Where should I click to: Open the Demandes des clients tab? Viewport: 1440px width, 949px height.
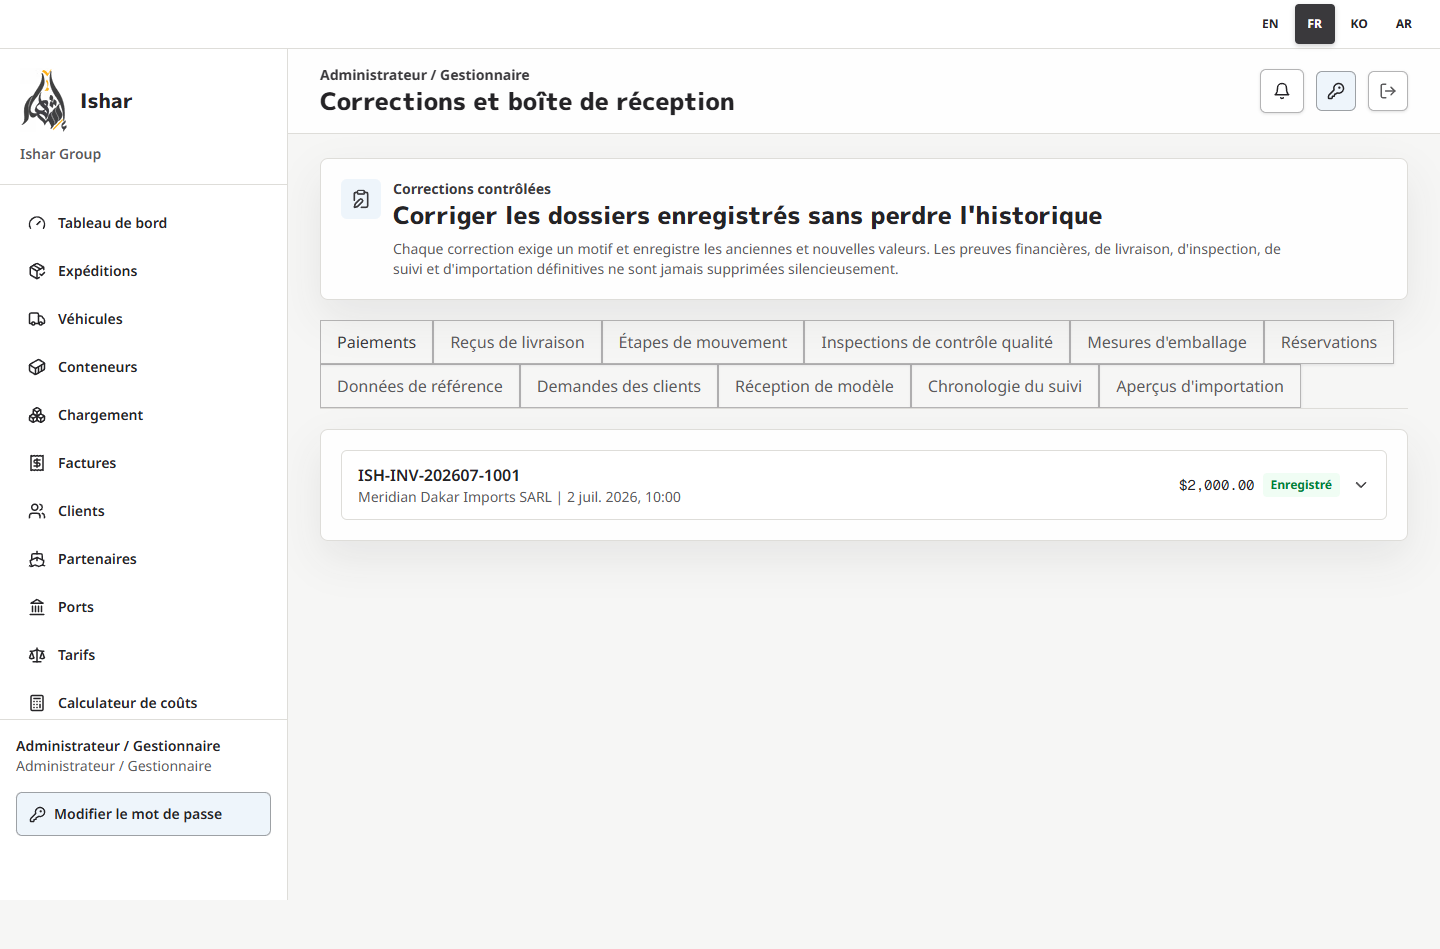click(x=619, y=386)
